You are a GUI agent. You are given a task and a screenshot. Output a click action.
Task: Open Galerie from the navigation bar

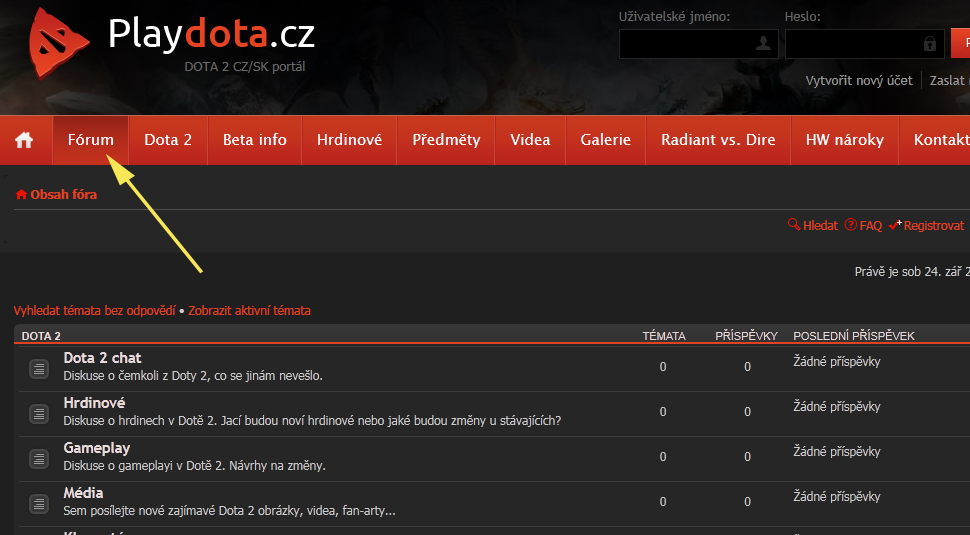(x=606, y=140)
